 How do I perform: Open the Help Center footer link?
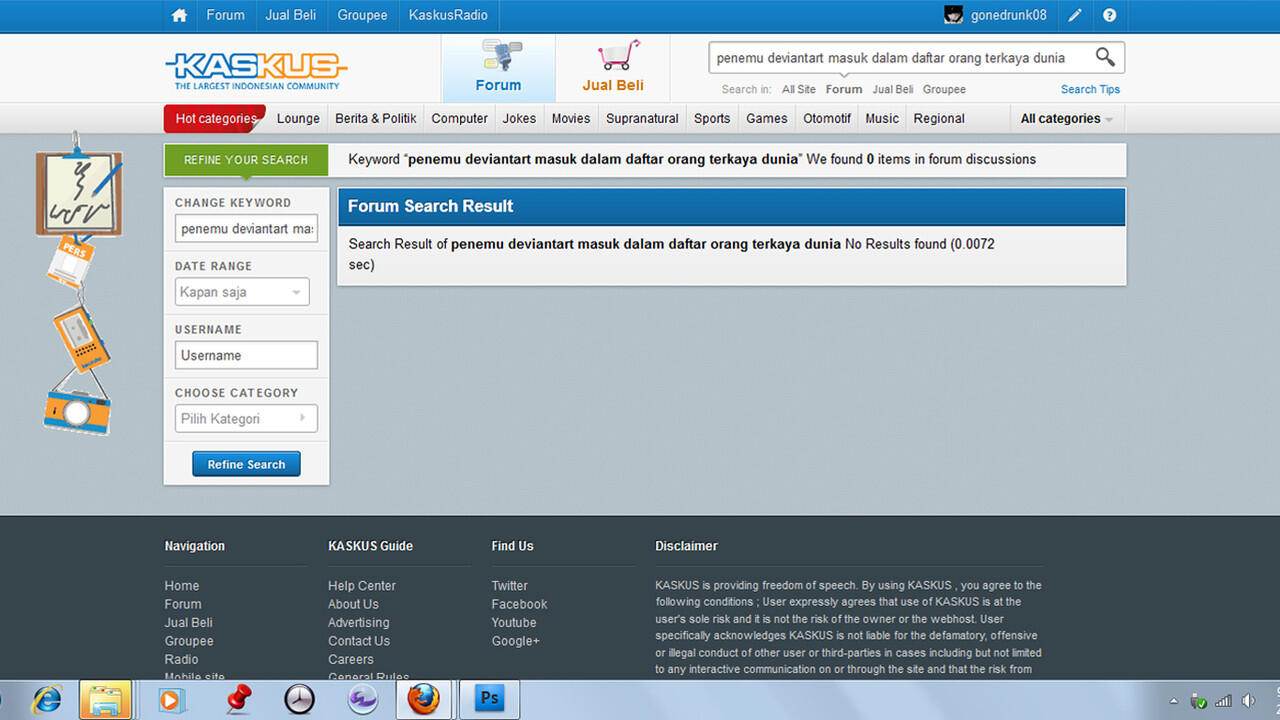click(x=362, y=586)
